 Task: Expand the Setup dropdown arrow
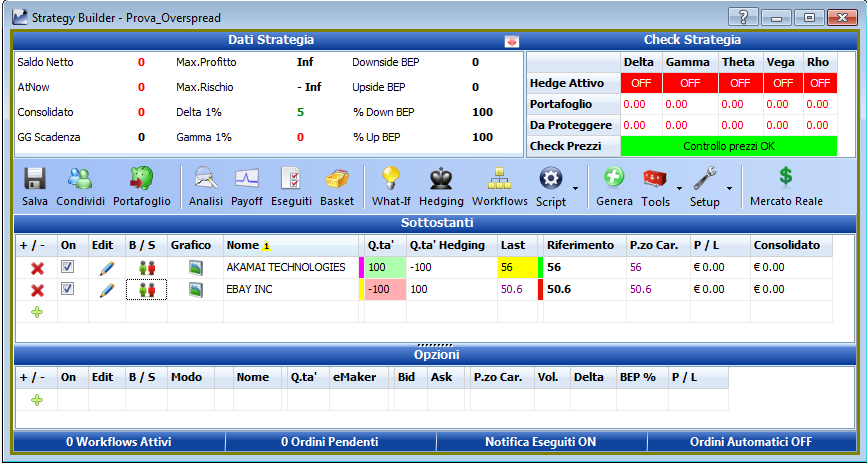pyautogui.click(x=729, y=189)
